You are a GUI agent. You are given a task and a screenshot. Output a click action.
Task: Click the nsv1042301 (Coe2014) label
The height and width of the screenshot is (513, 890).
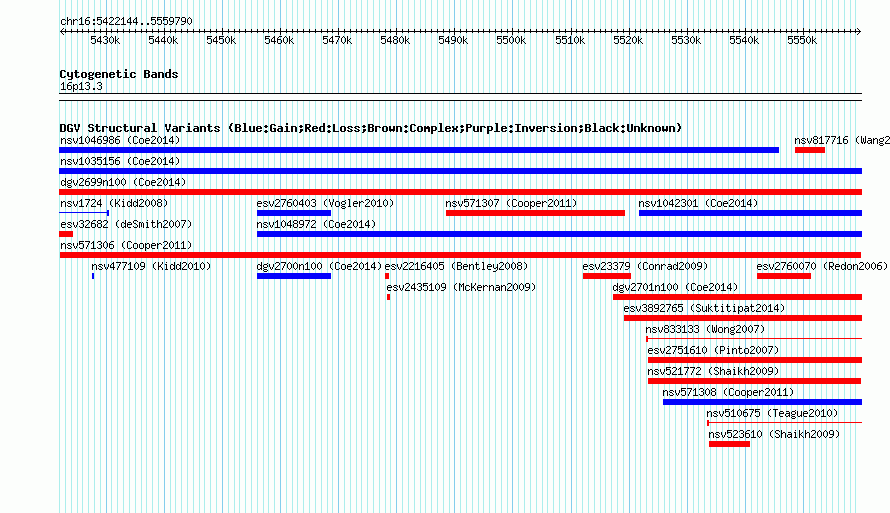click(x=698, y=203)
